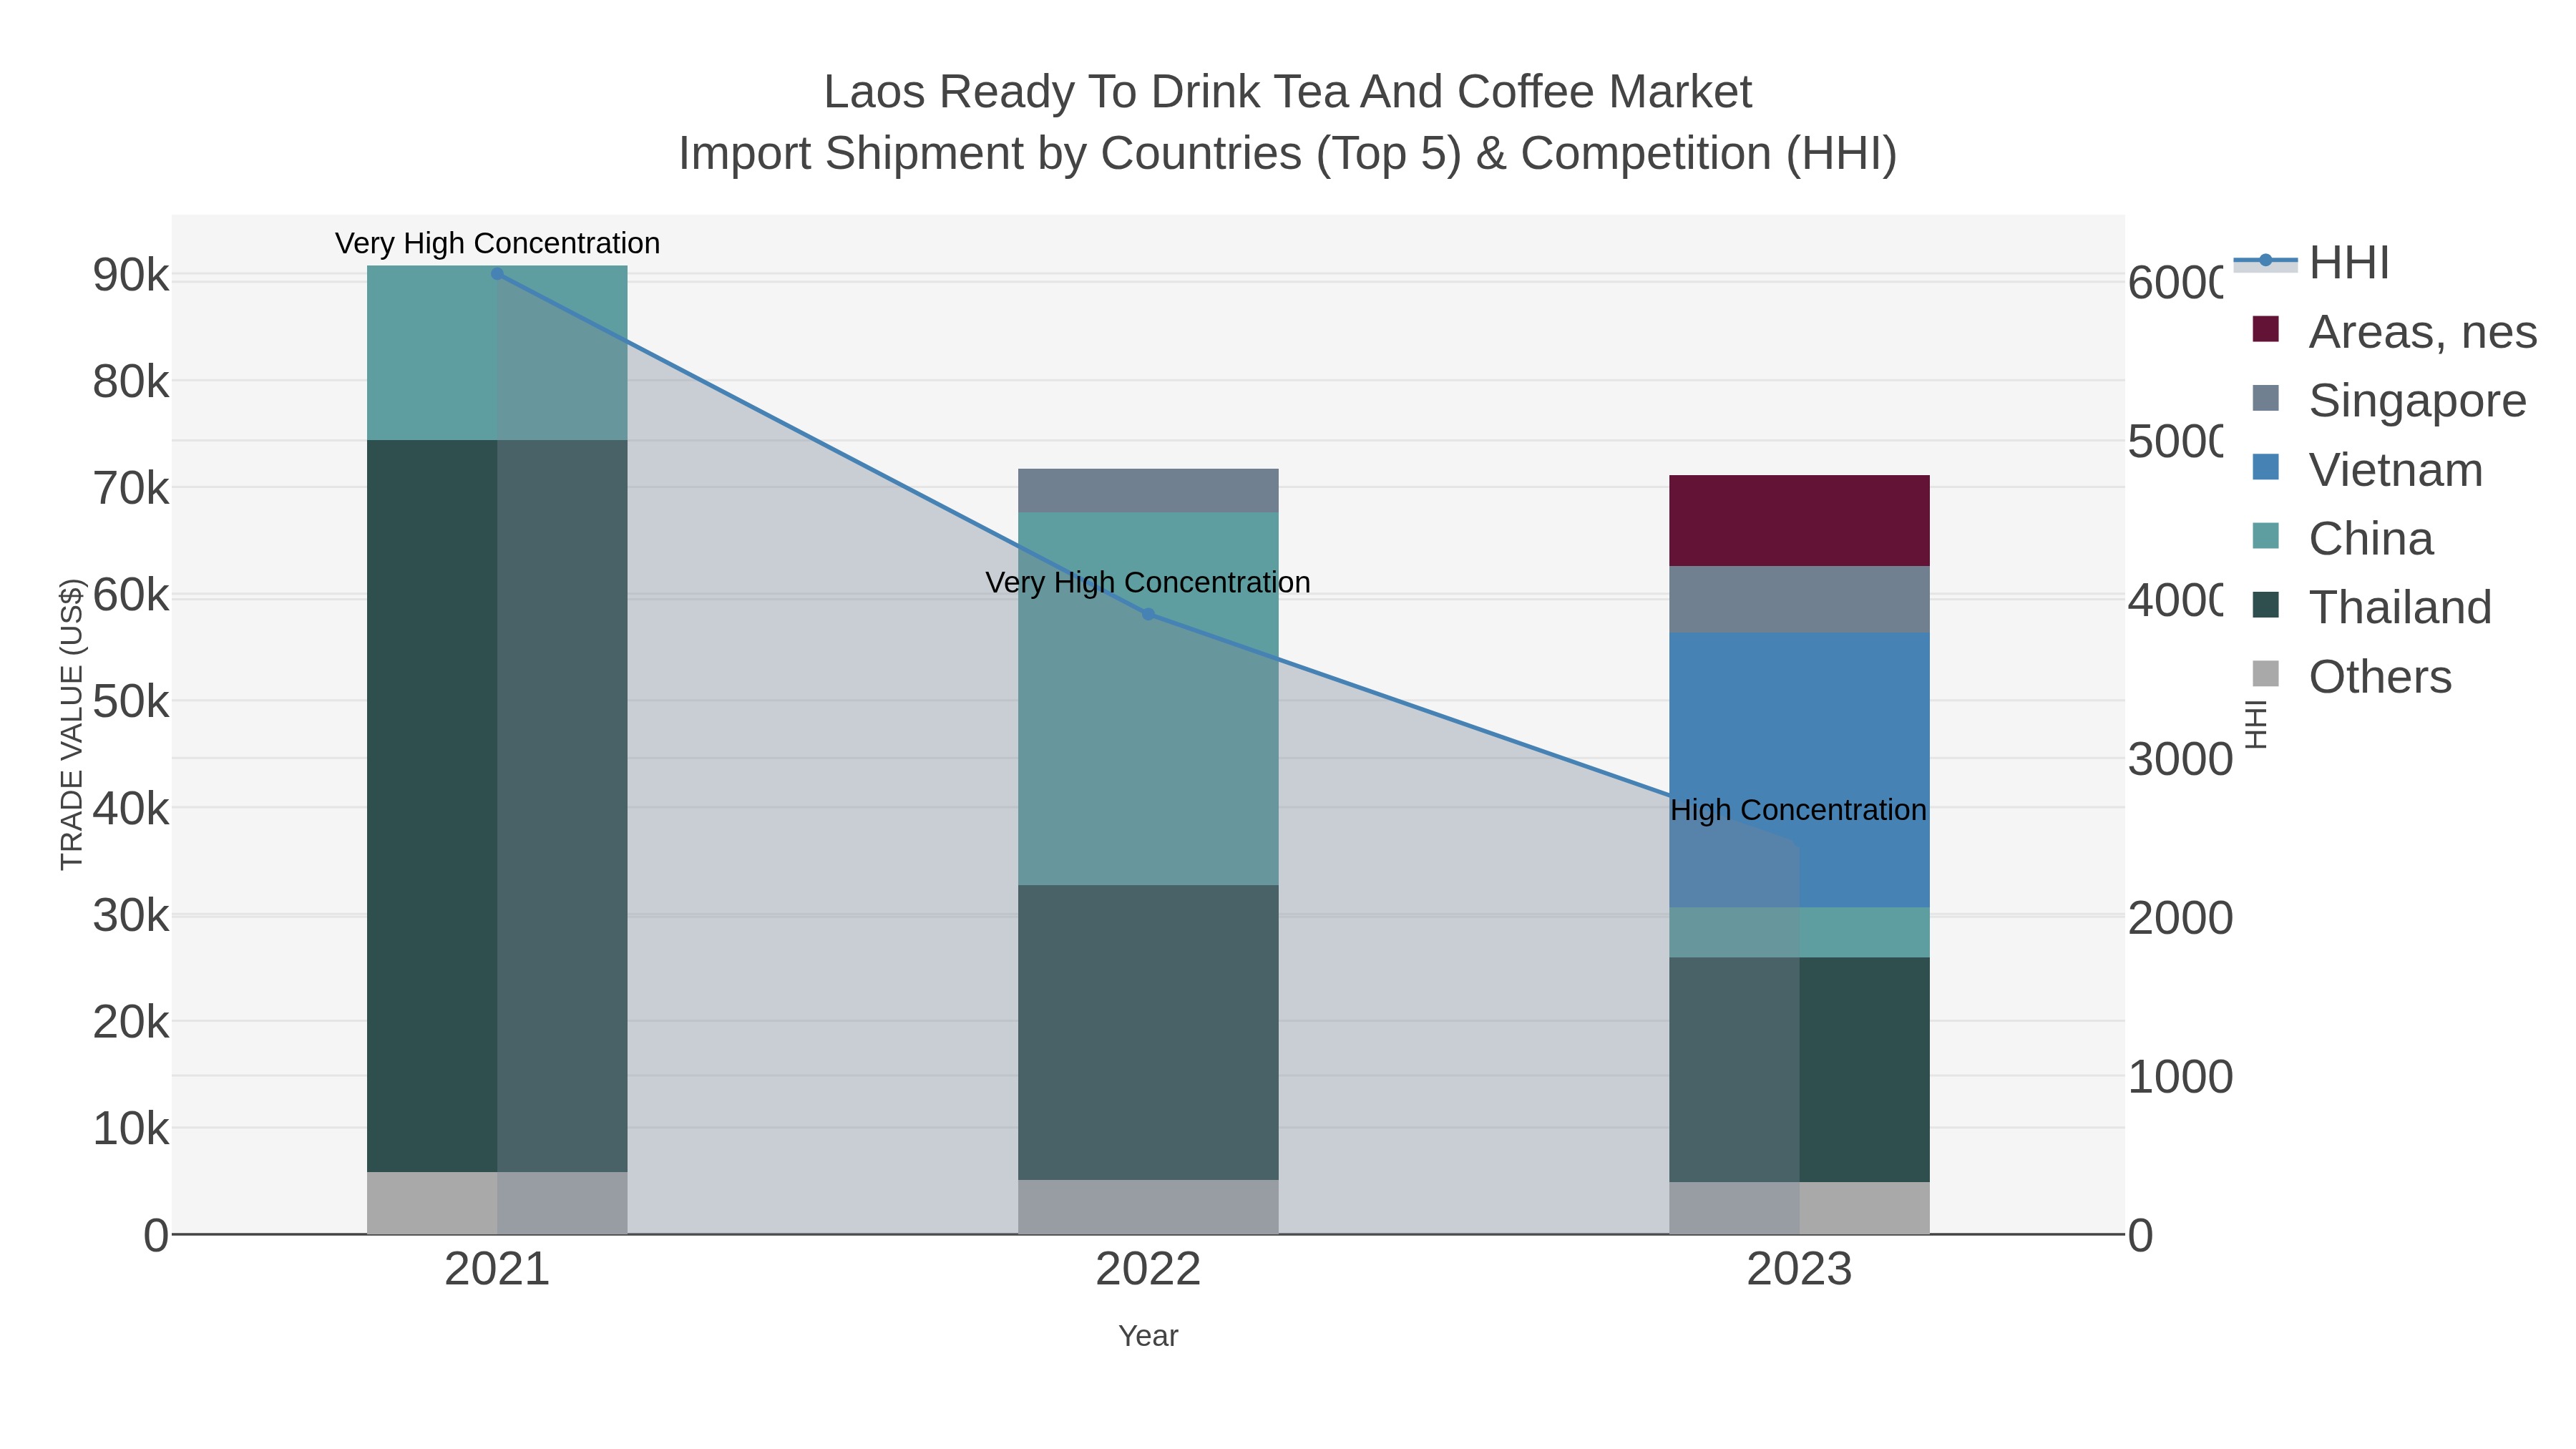Screen dimensions: 2576x1449
Task: Click the 1000 HHI axis tick label
Action: (x=2180, y=1077)
